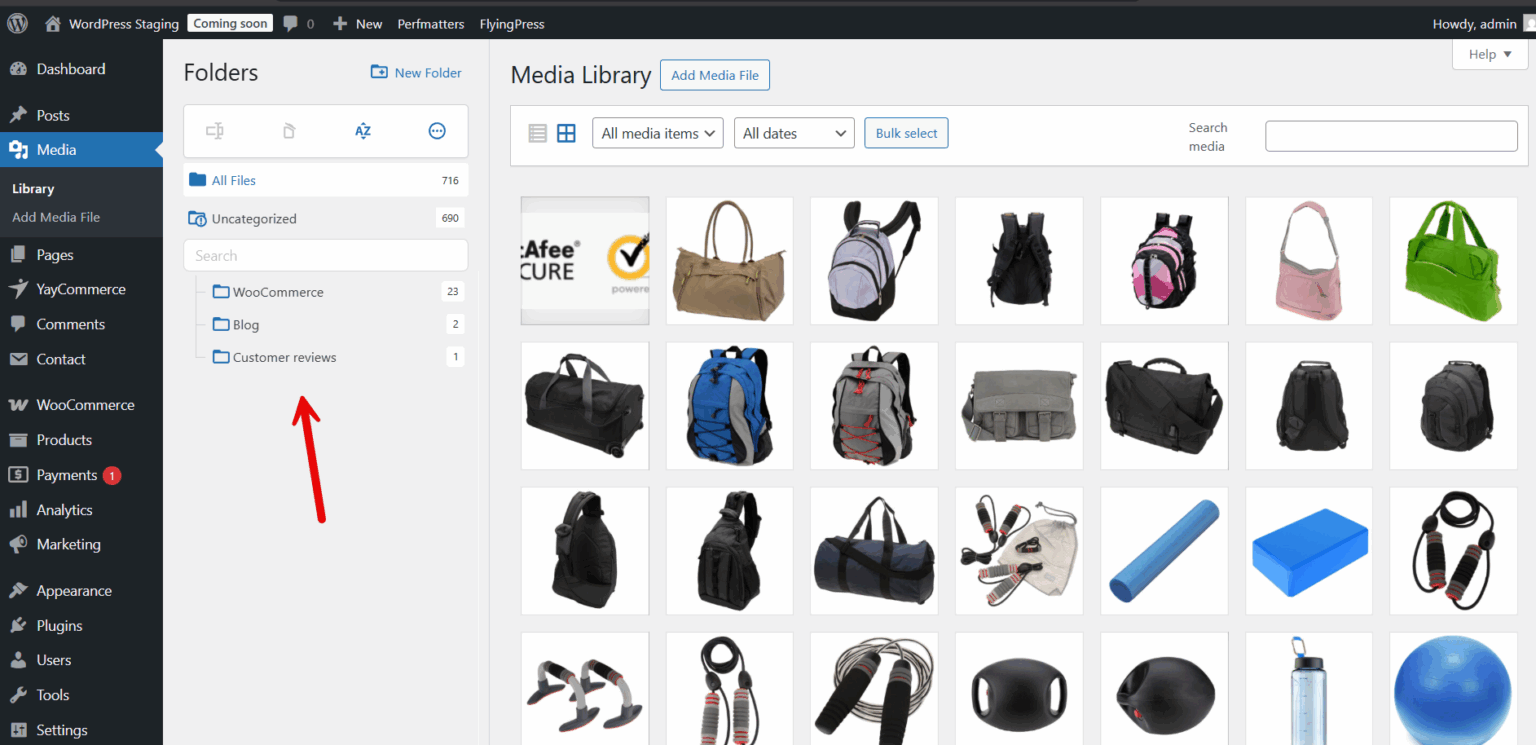The height and width of the screenshot is (745, 1536).
Task: Create a New Folder
Action: click(416, 72)
